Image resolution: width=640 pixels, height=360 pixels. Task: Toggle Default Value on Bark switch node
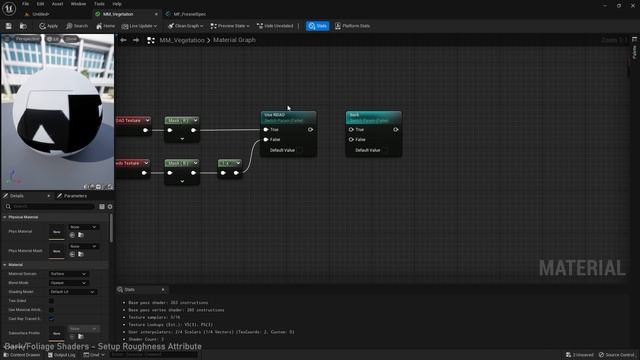[385, 150]
